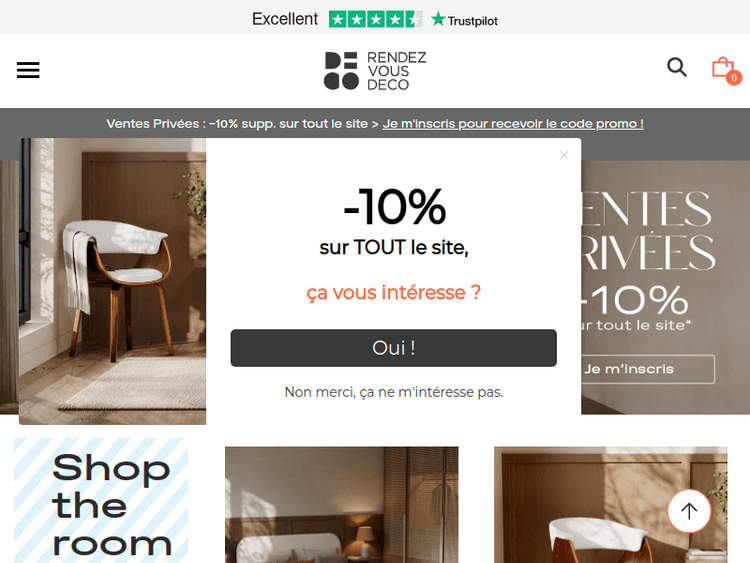
Task: Accept the offer with the Oui ! button
Action: click(393, 348)
